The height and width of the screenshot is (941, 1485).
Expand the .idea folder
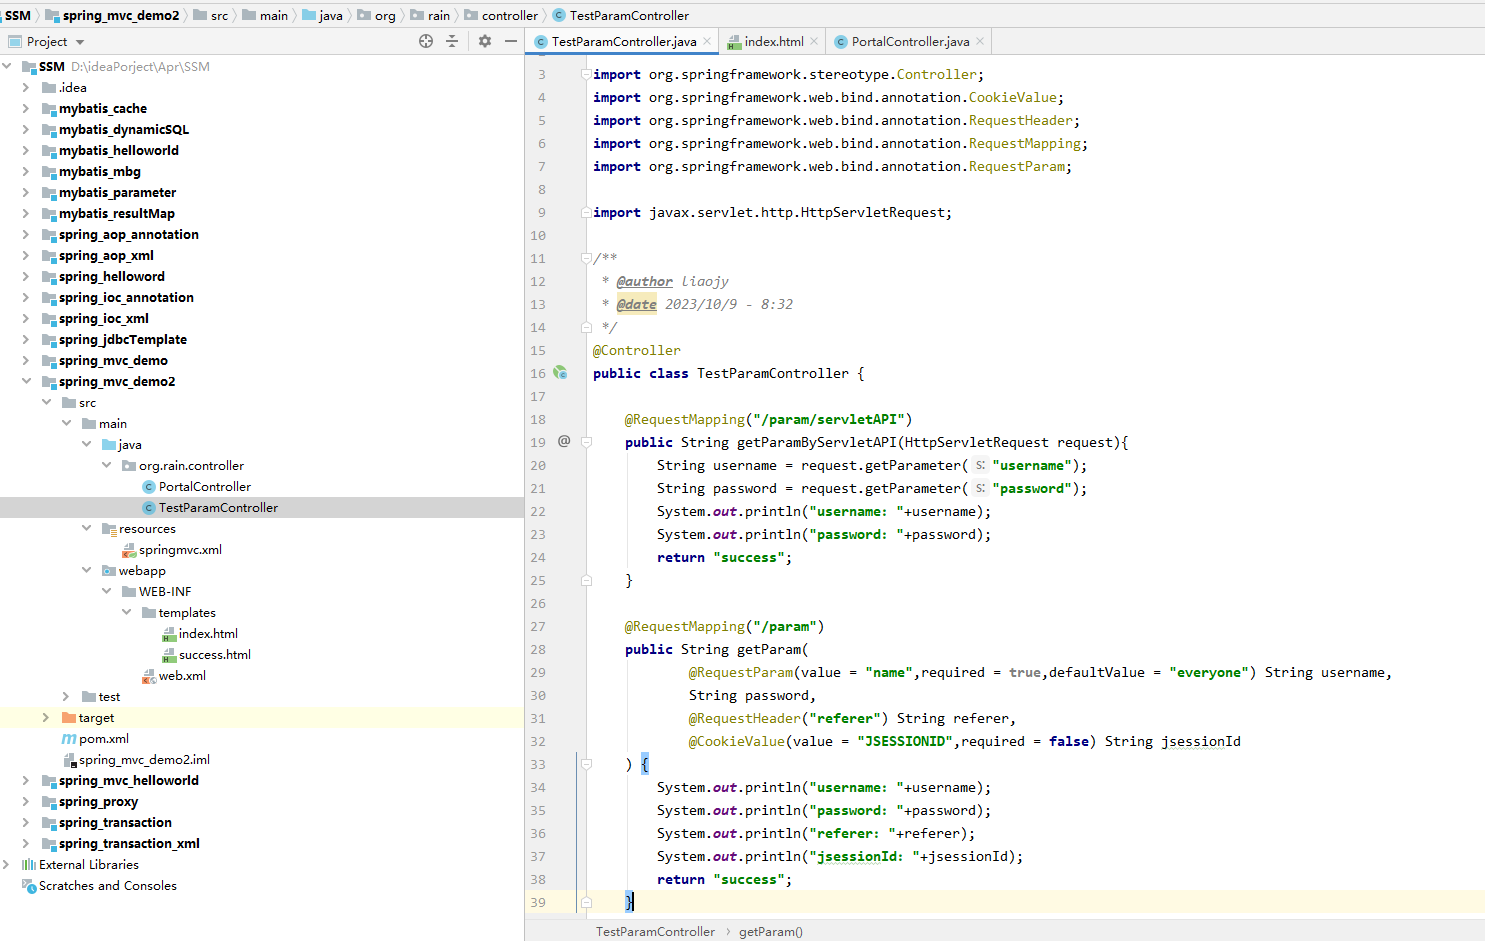click(x=26, y=88)
